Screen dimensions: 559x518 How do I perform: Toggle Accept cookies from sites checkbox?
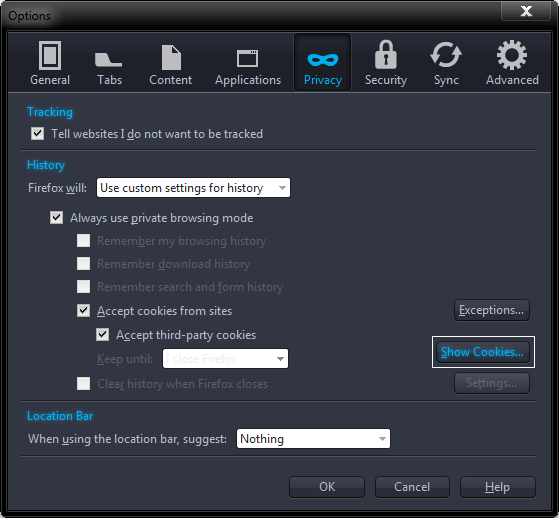click(83, 311)
